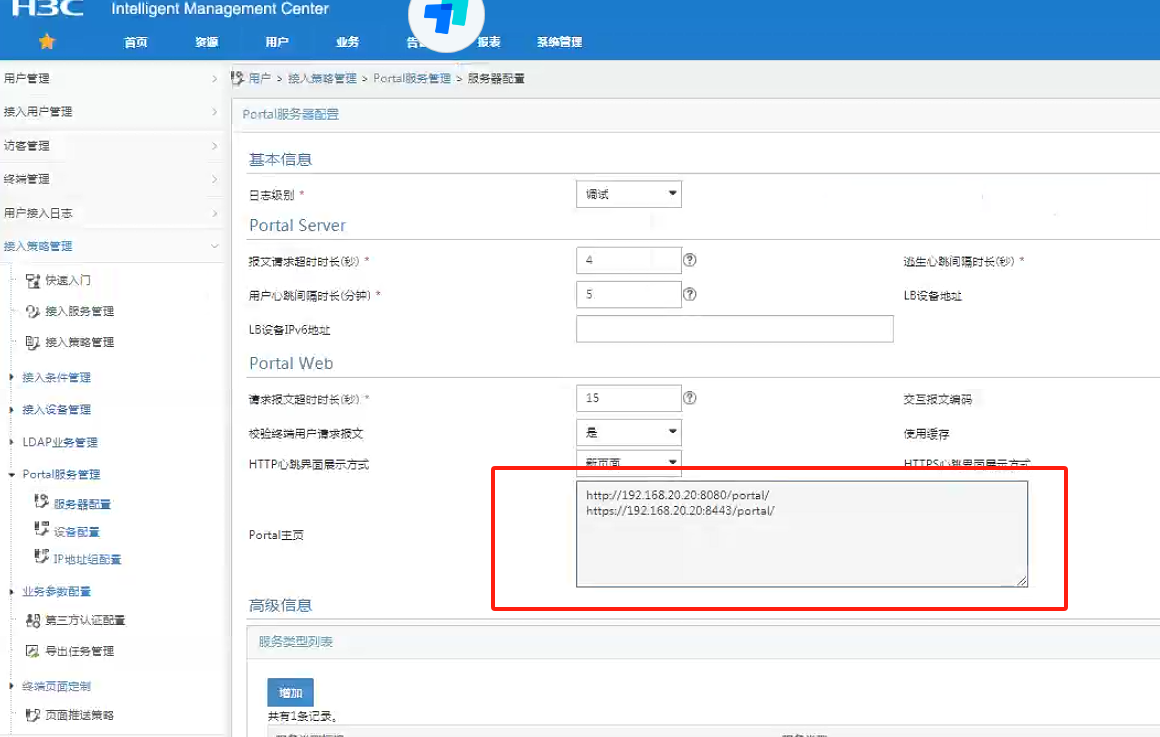Viewport: 1160px width, 737px height.
Task: Grab the Portal主页 textarea resize handle
Action: 1022,581
